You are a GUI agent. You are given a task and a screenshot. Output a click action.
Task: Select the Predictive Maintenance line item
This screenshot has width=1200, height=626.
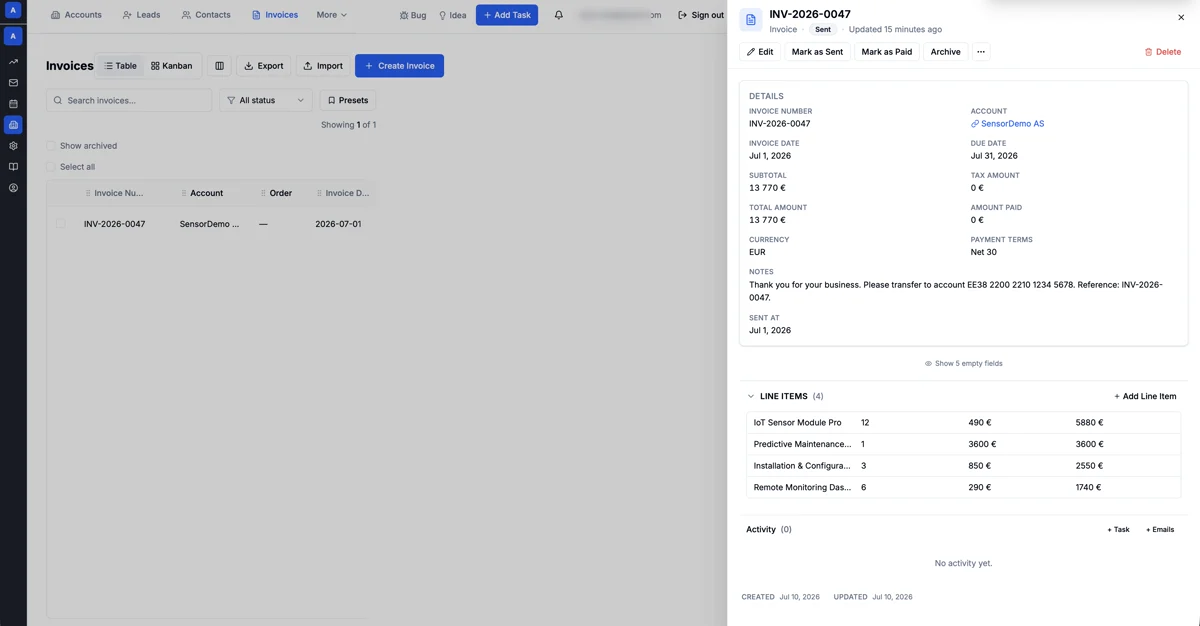point(964,444)
